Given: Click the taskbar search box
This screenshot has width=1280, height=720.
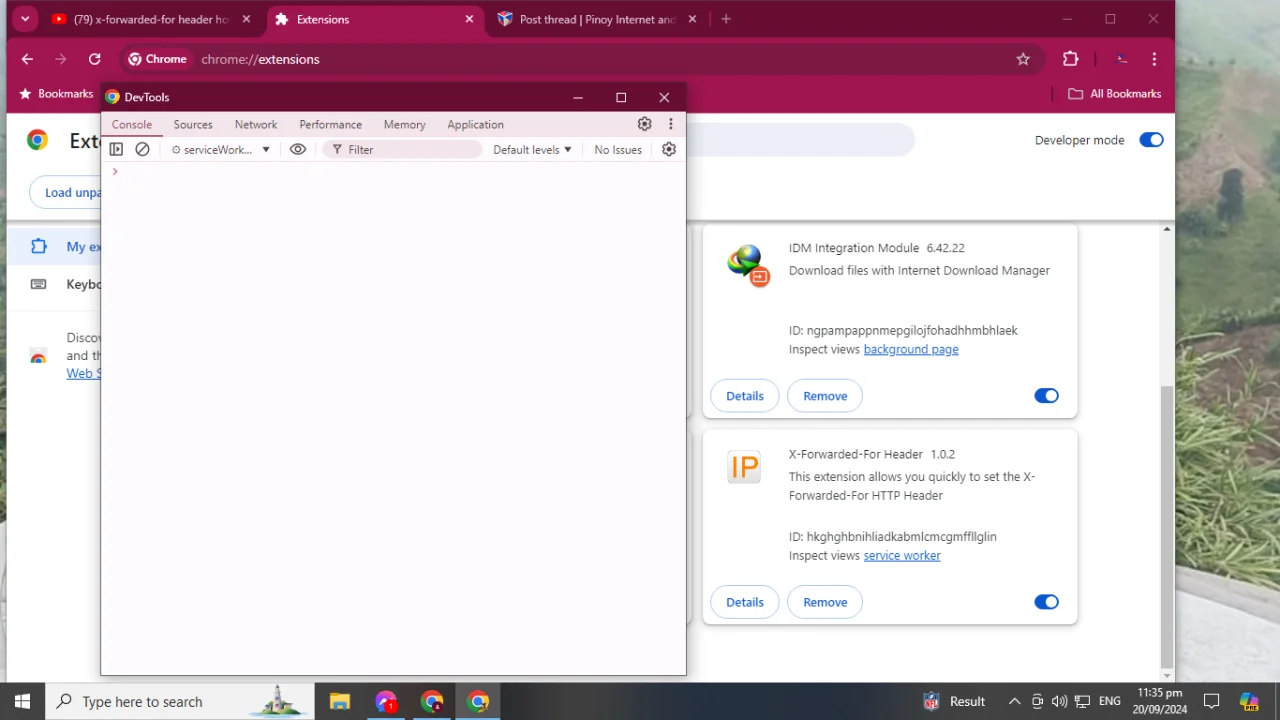Looking at the screenshot, I should point(180,701).
